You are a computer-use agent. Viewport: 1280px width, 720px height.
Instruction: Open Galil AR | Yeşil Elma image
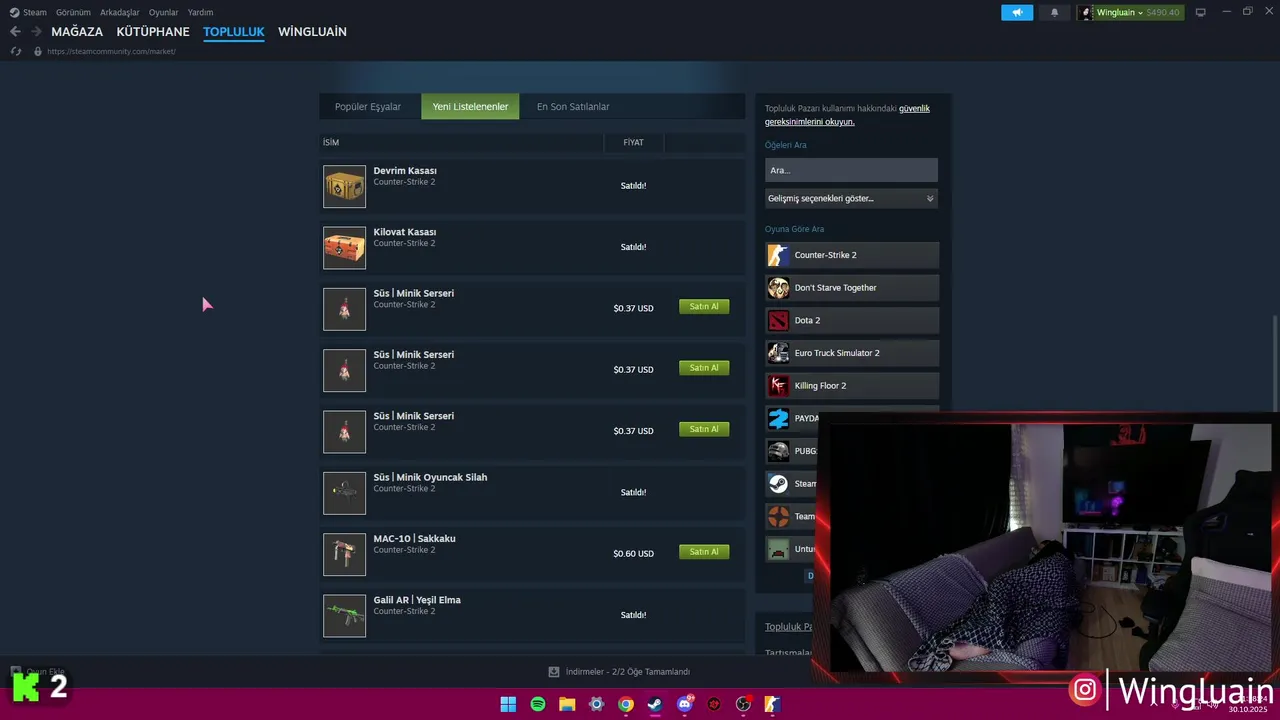344,616
